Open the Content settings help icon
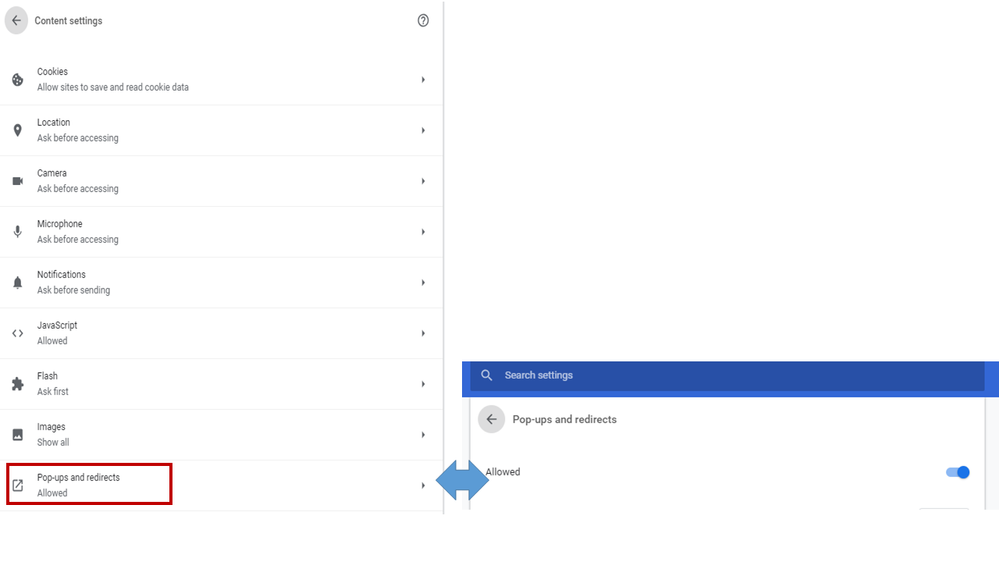This screenshot has width=999, height=562. coord(423,21)
